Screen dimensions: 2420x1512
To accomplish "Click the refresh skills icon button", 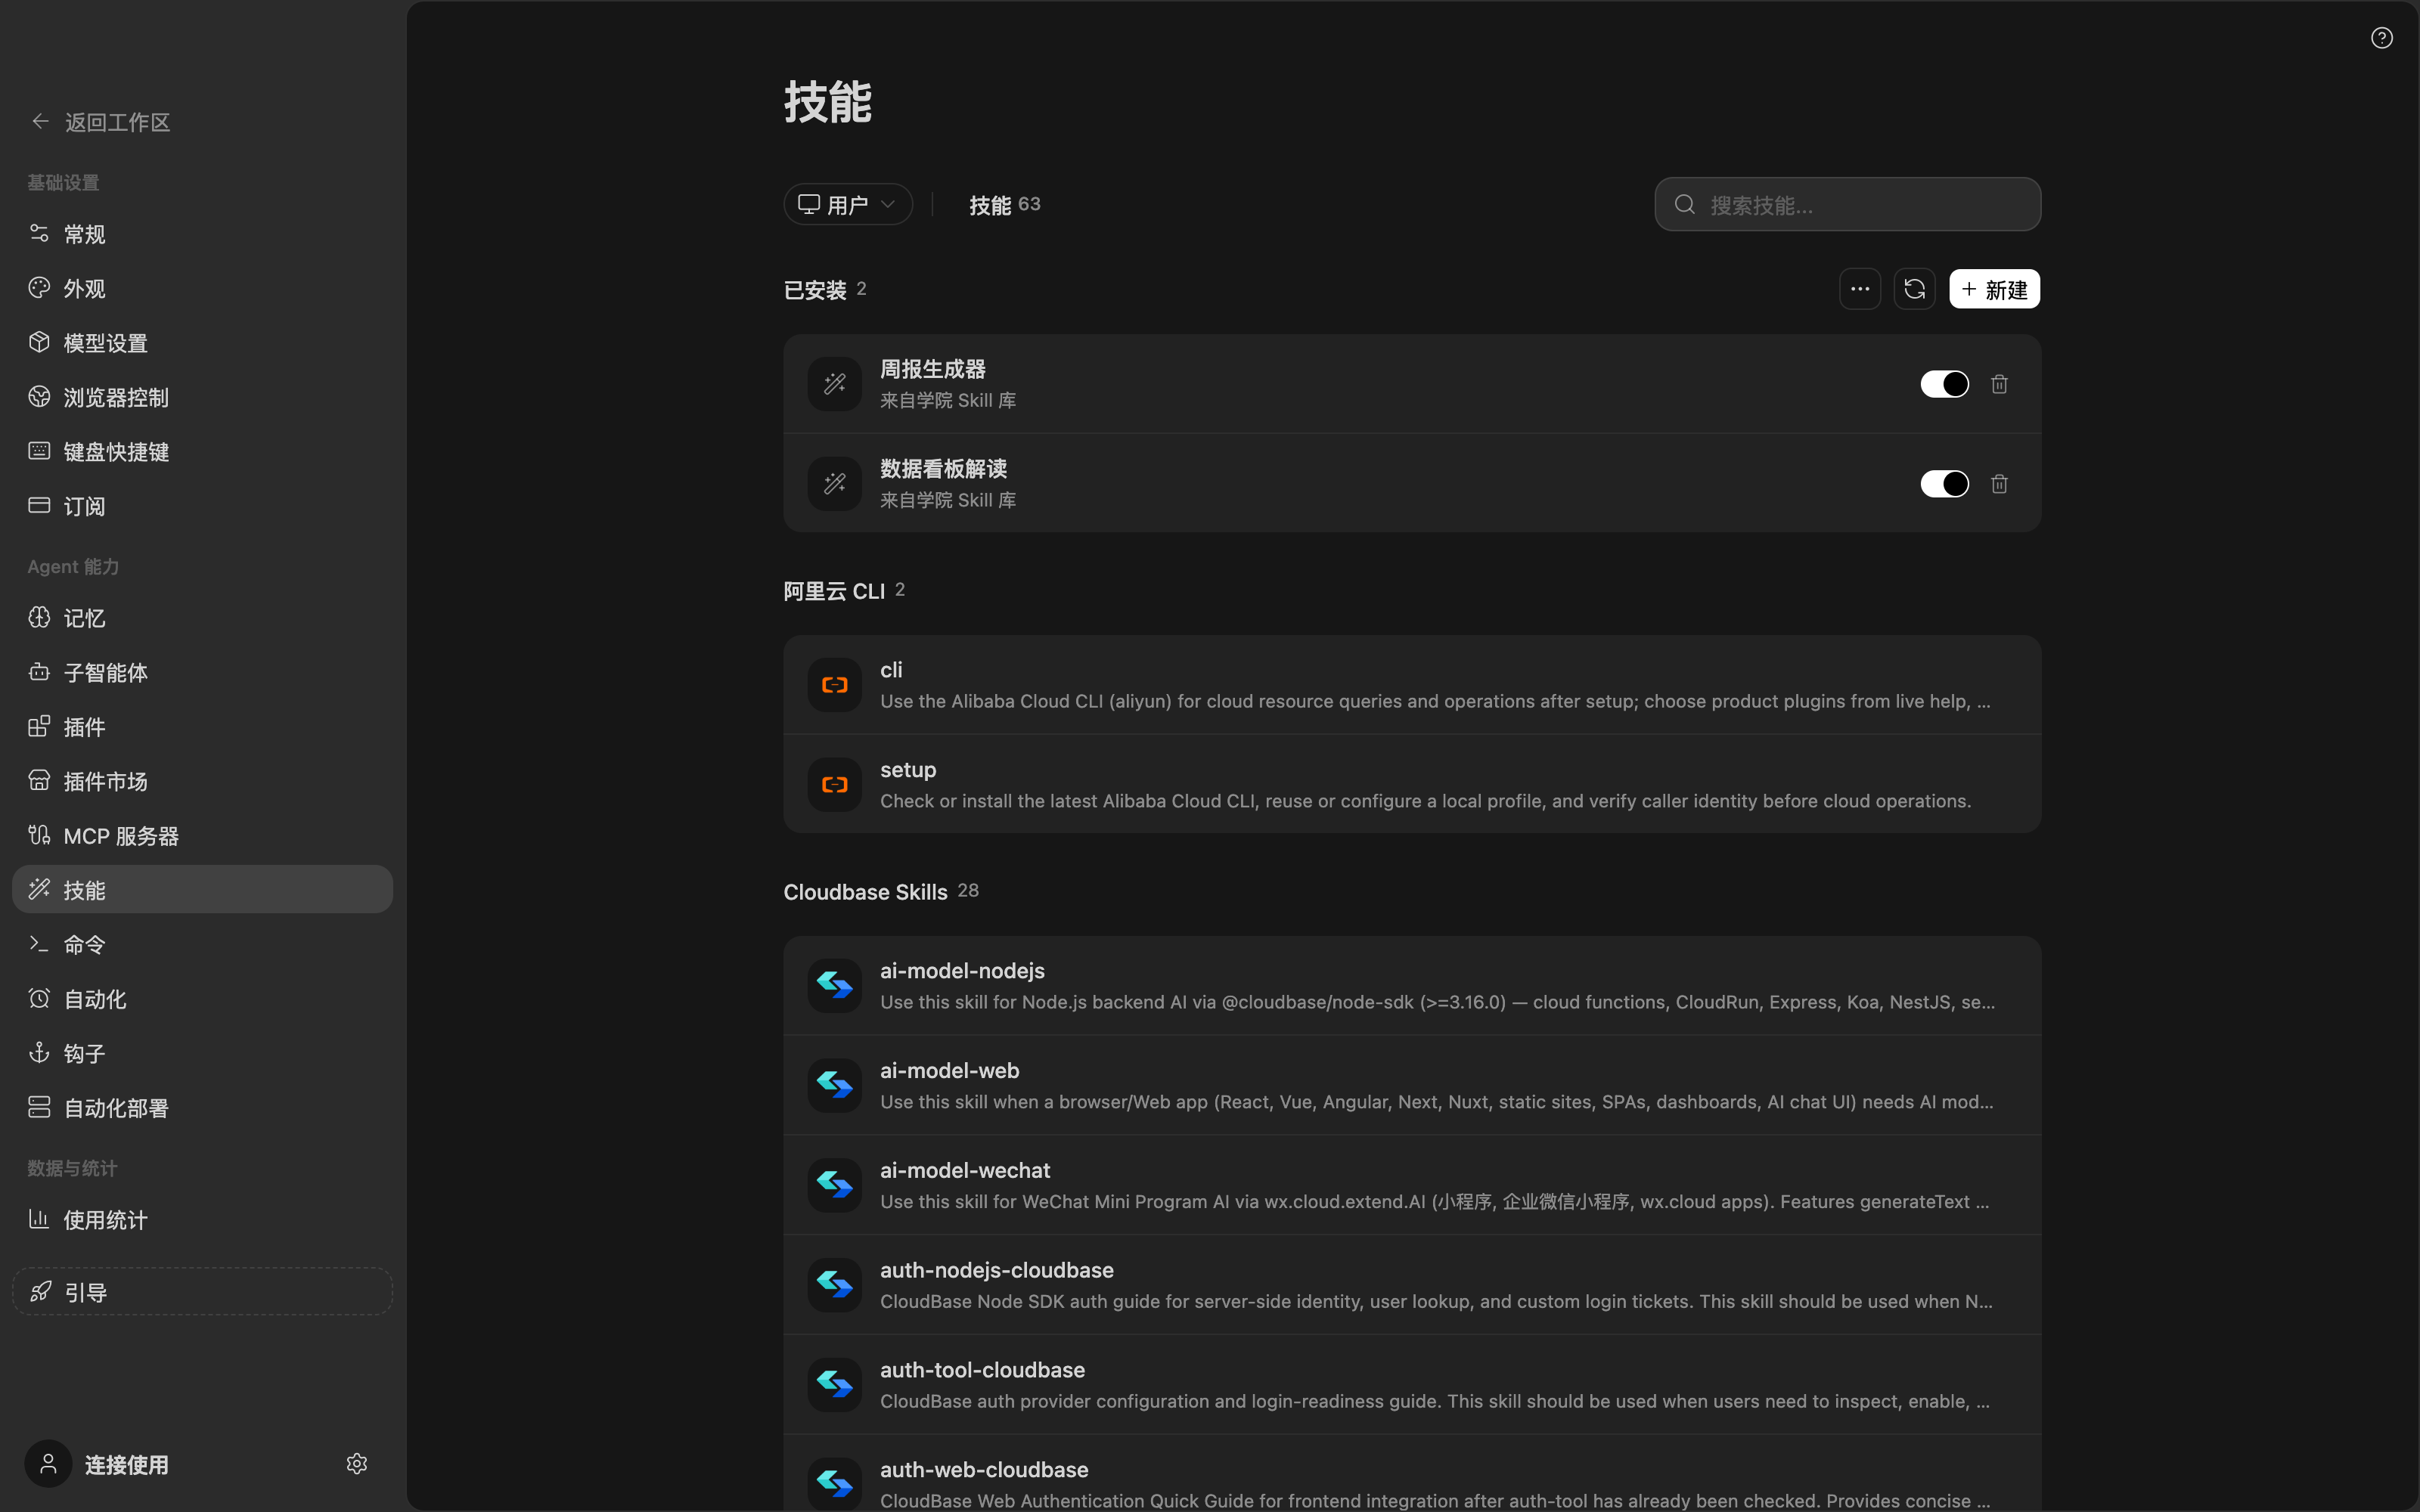I will pyautogui.click(x=1914, y=289).
